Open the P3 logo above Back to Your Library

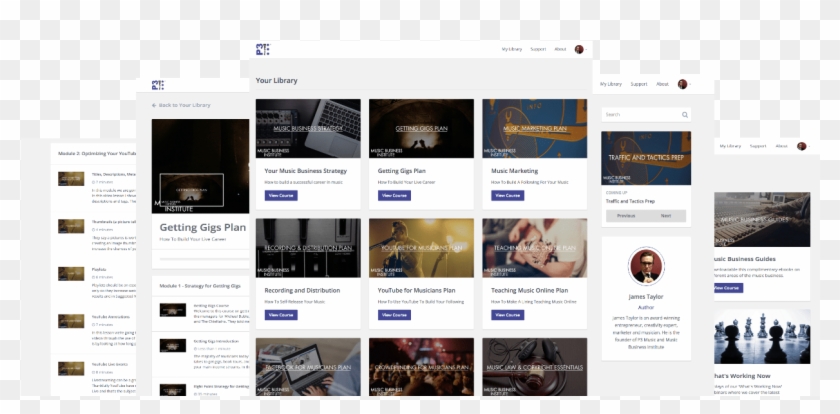tap(158, 85)
